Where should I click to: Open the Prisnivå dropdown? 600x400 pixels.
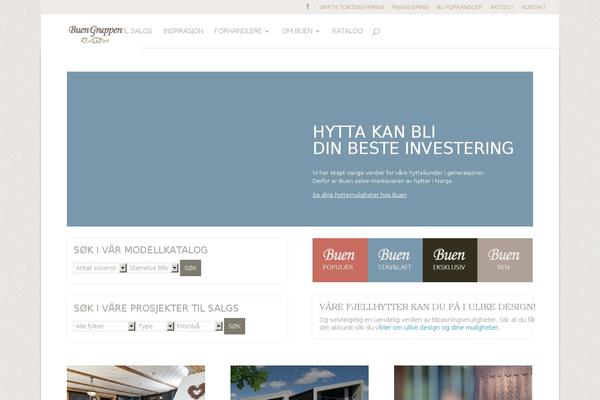tap(198, 326)
